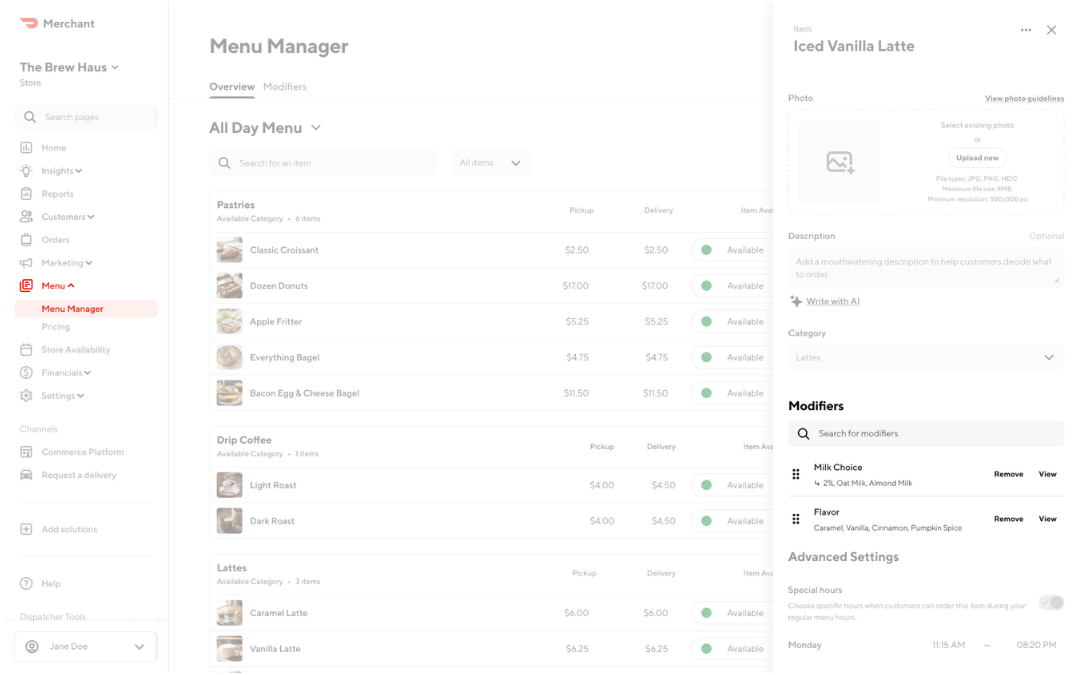Open the Pricing submenu item
The height and width of the screenshot is (675, 1080).
[x=56, y=326]
